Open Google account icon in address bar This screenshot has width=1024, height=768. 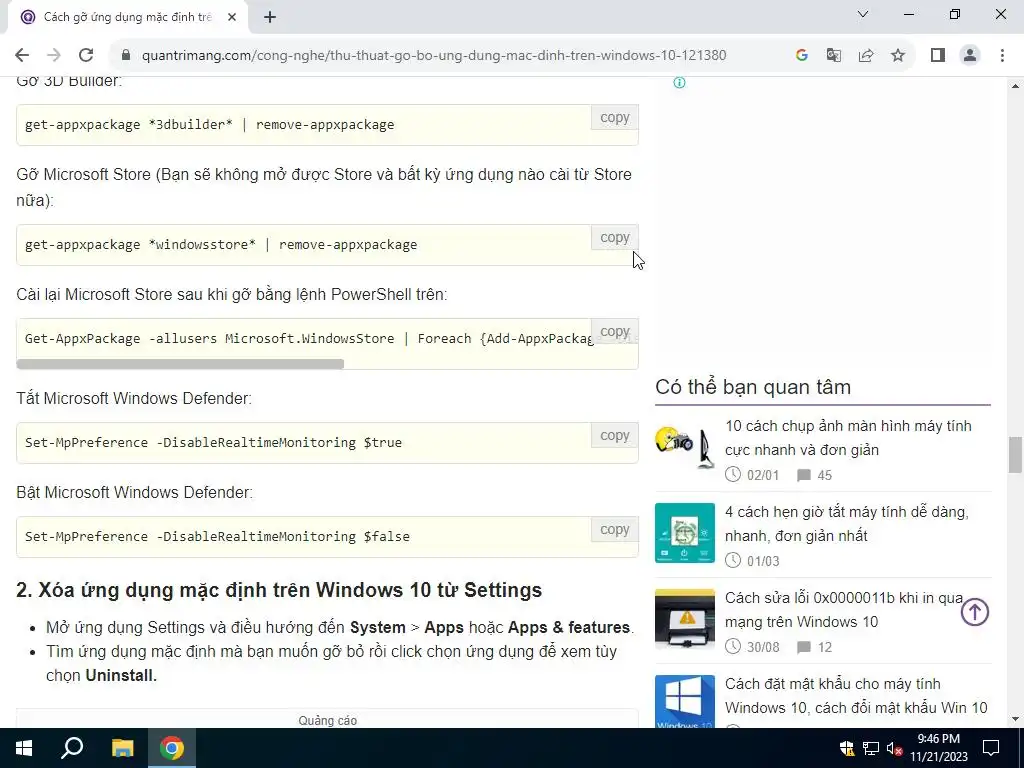pos(802,55)
